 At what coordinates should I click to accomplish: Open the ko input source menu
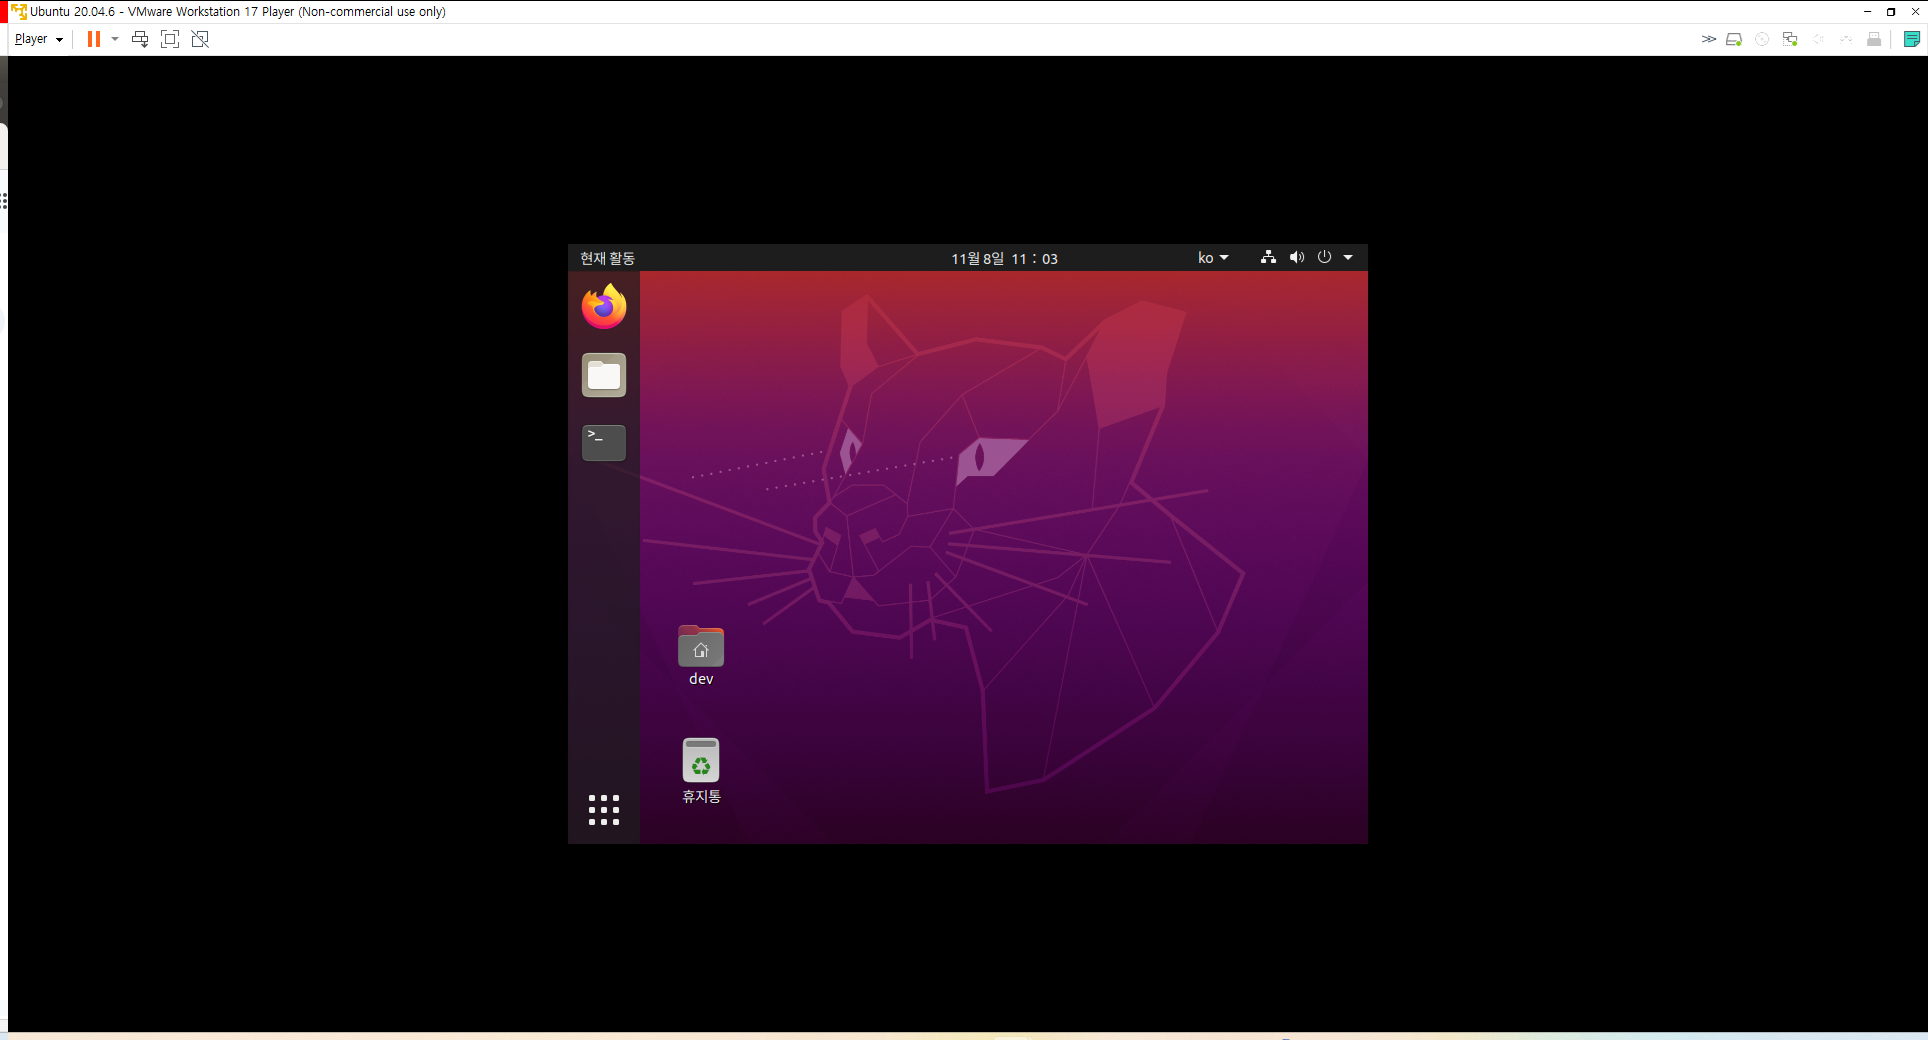click(x=1213, y=258)
